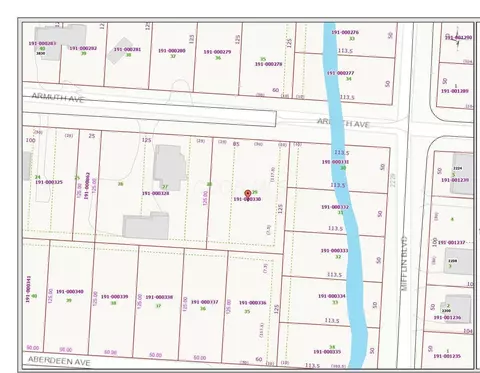Screen dimensions: 480x373
Task: Select vertical parcel label 191-000862
Action: coord(87,186)
